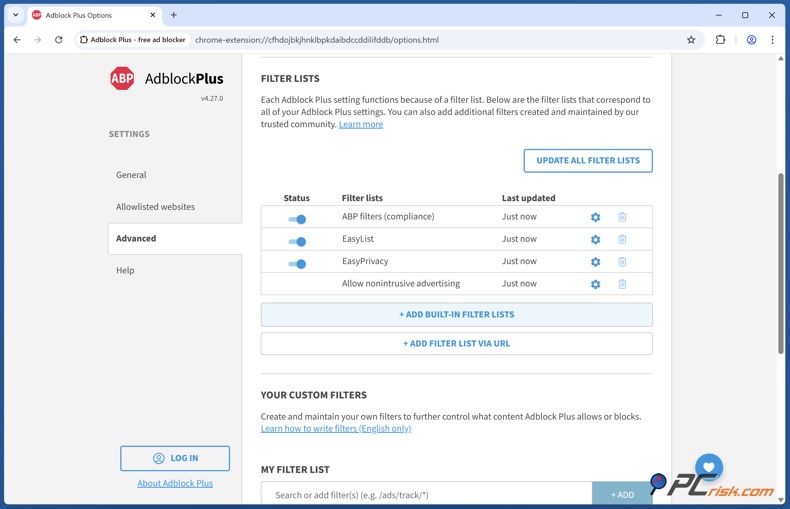Reload the page with refresh icon
The width and height of the screenshot is (790, 509).
click(58, 40)
